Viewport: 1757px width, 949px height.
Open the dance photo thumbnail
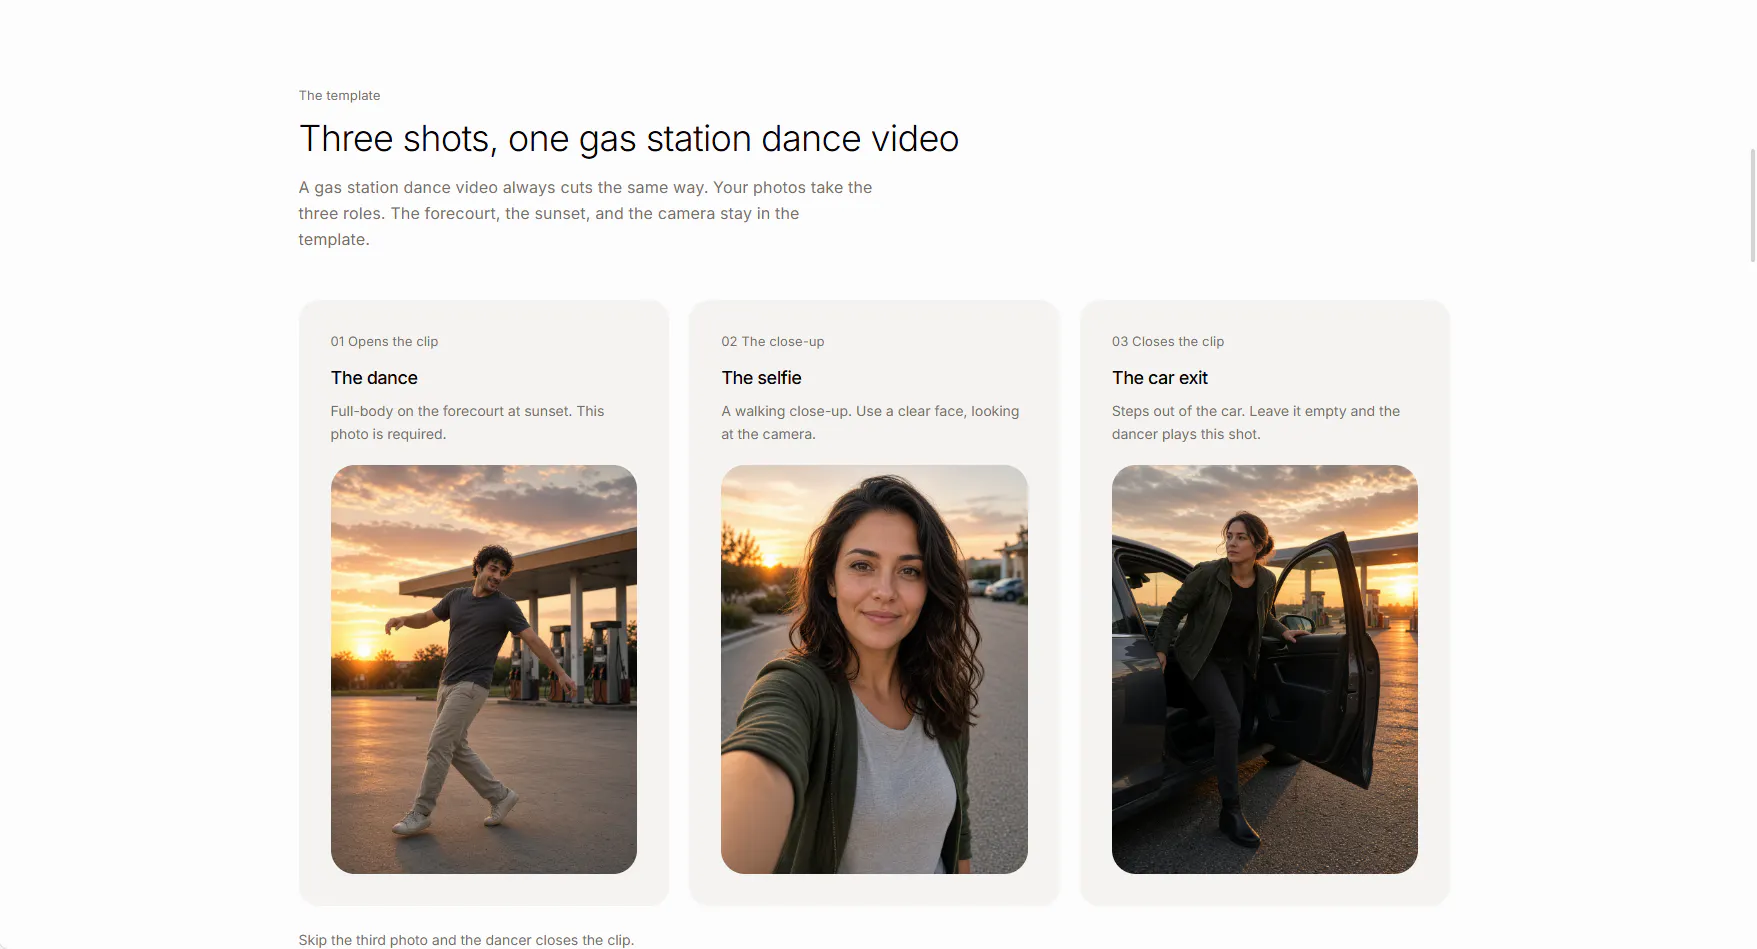coord(484,669)
